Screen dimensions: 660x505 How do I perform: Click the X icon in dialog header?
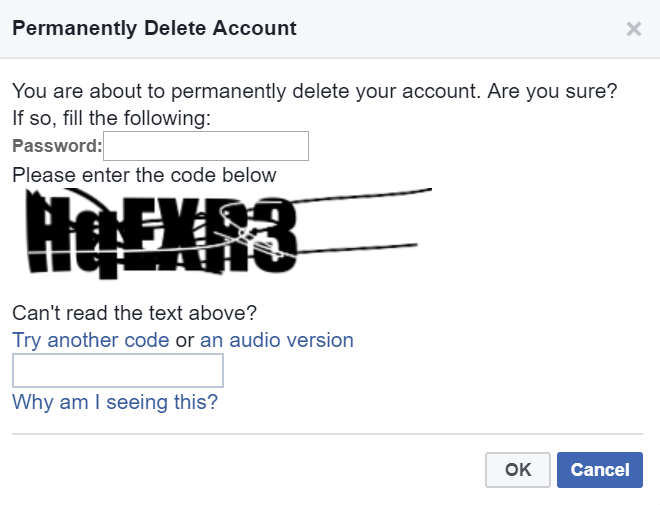[633, 29]
